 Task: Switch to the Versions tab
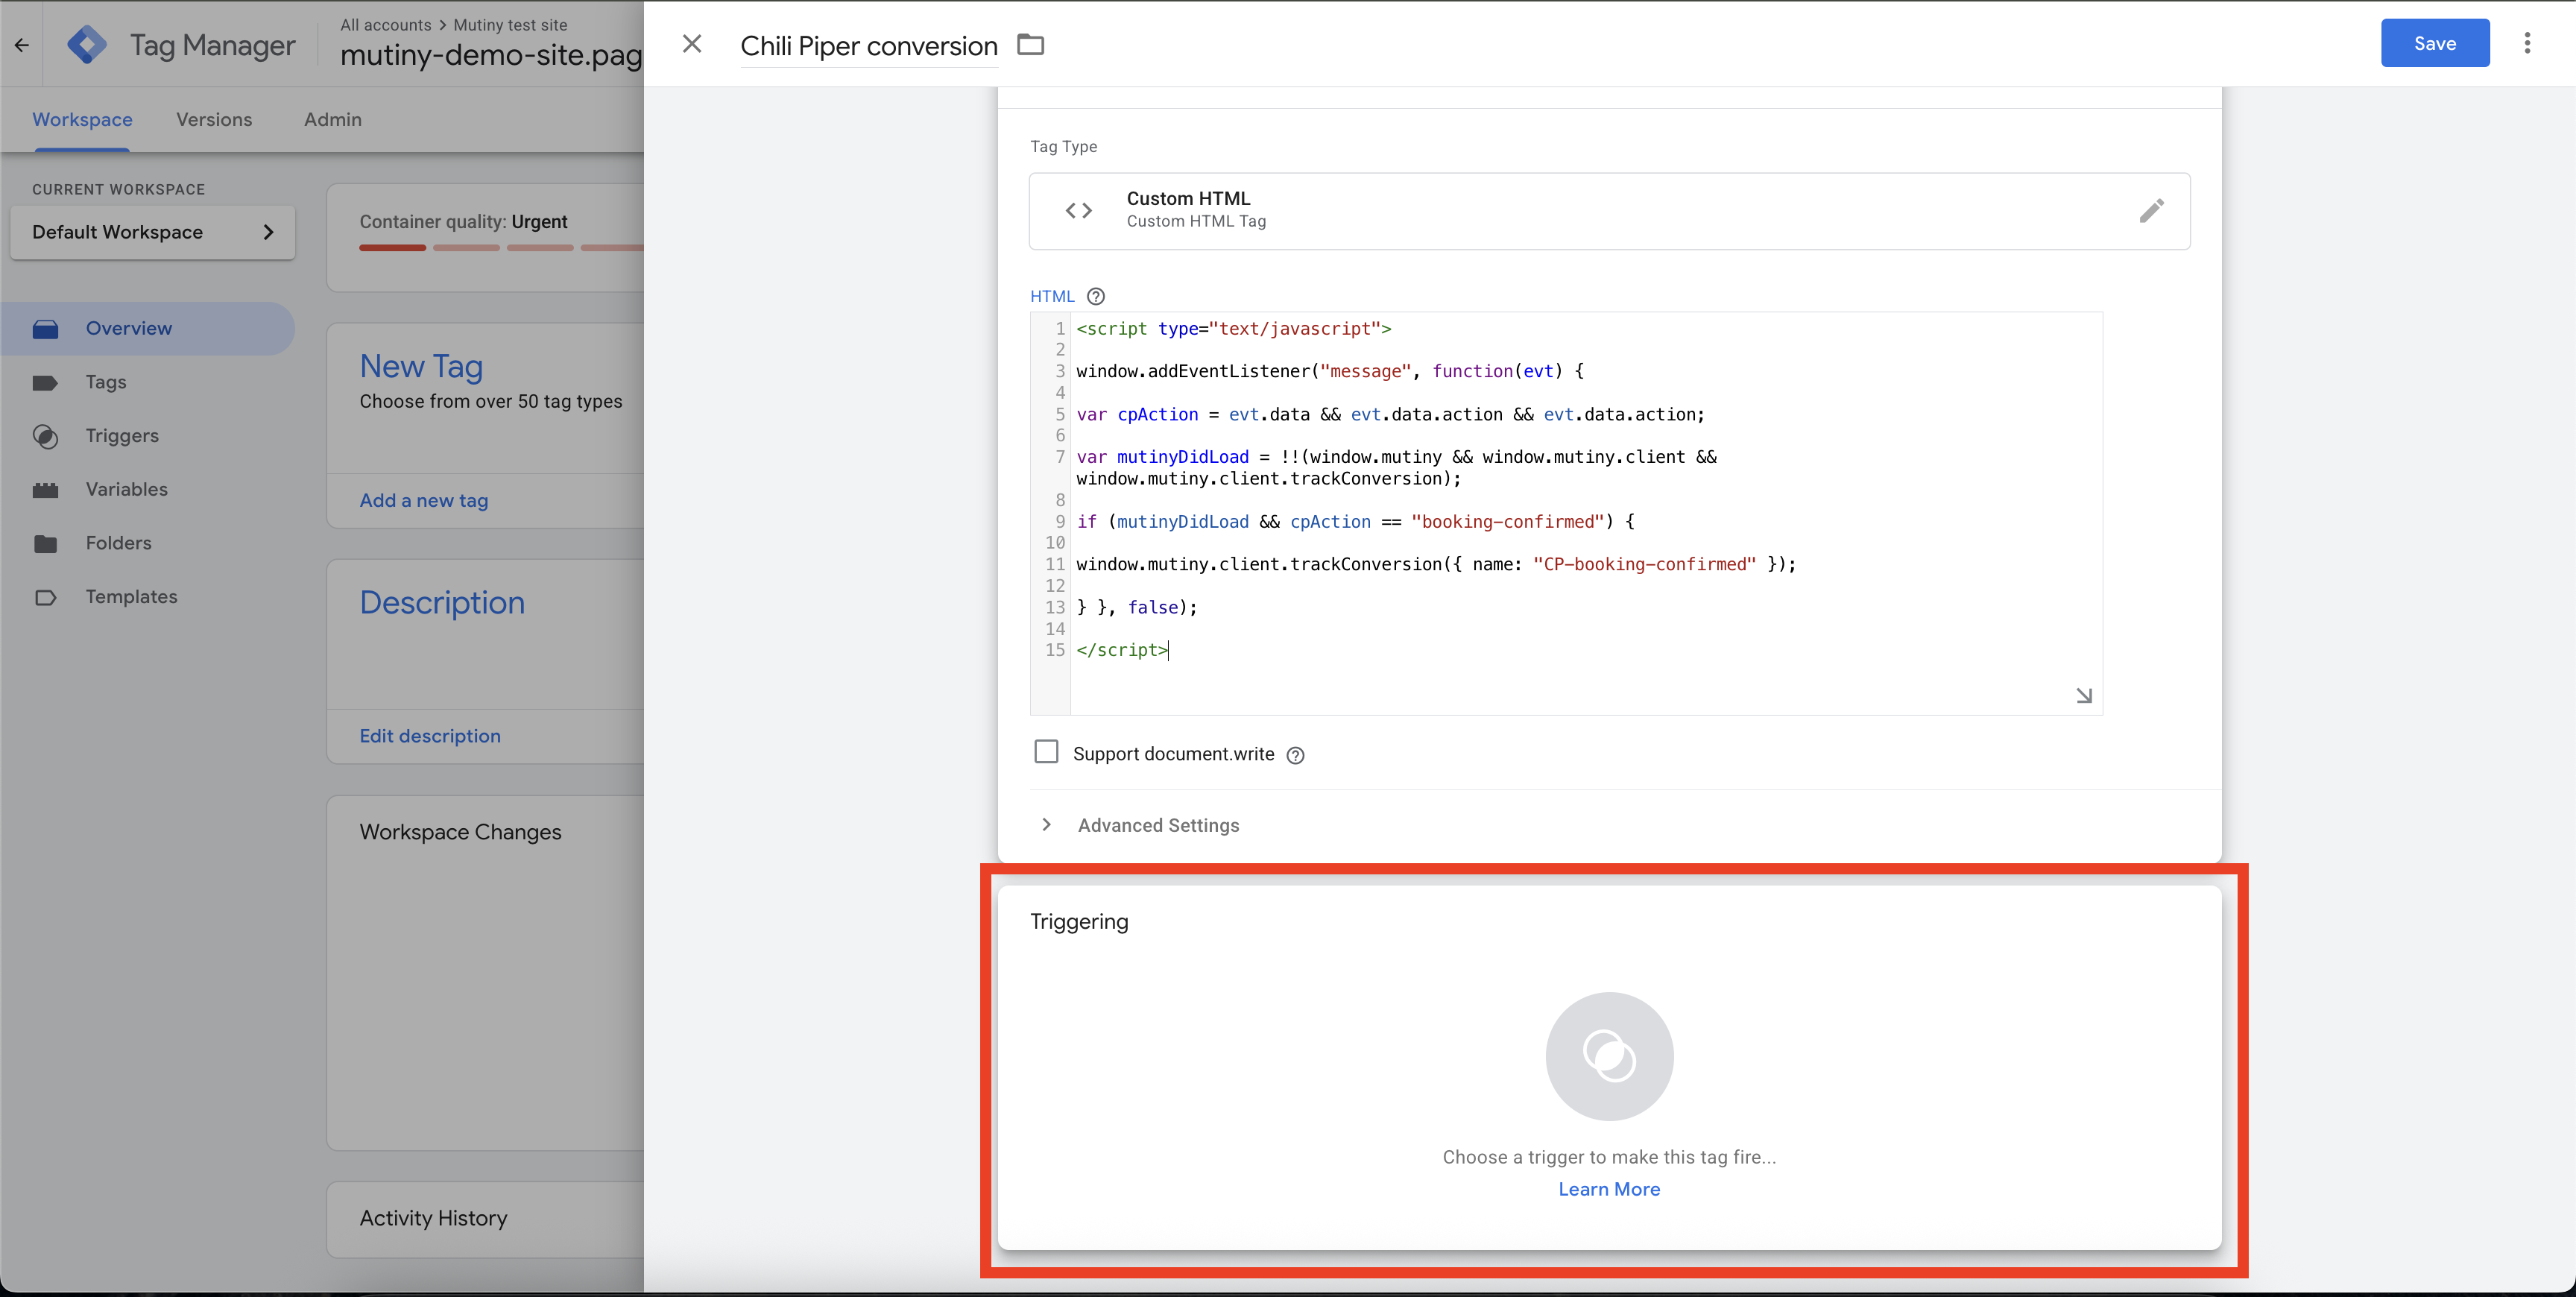tap(214, 119)
